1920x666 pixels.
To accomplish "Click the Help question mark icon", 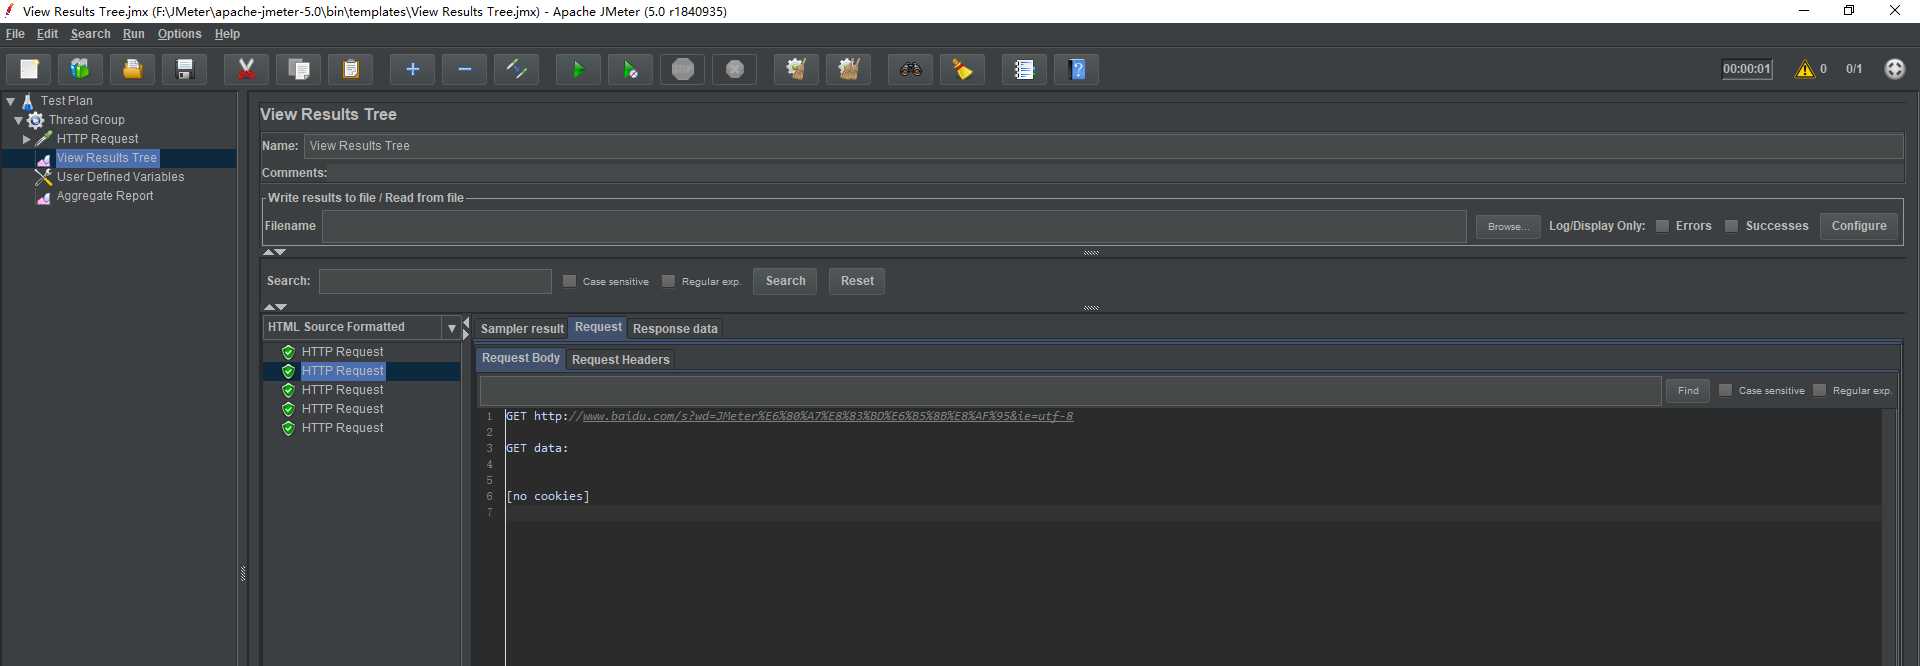I will click(1076, 69).
